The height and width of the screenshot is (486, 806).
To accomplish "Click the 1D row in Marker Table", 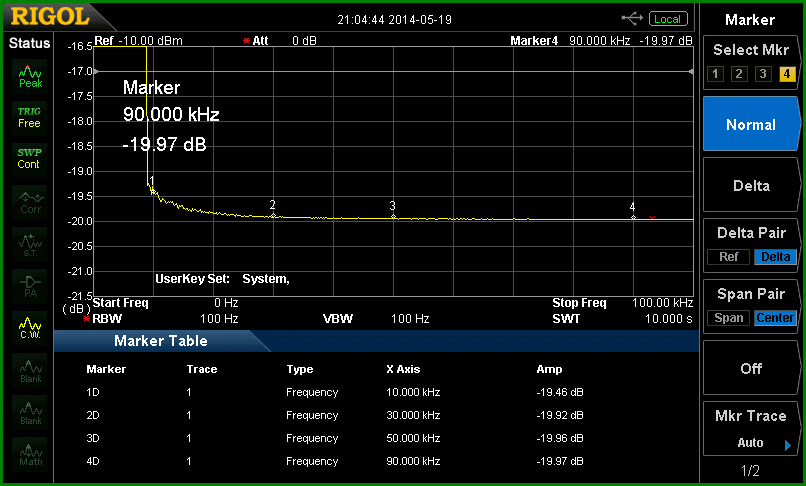I will (x=335, y=392).
